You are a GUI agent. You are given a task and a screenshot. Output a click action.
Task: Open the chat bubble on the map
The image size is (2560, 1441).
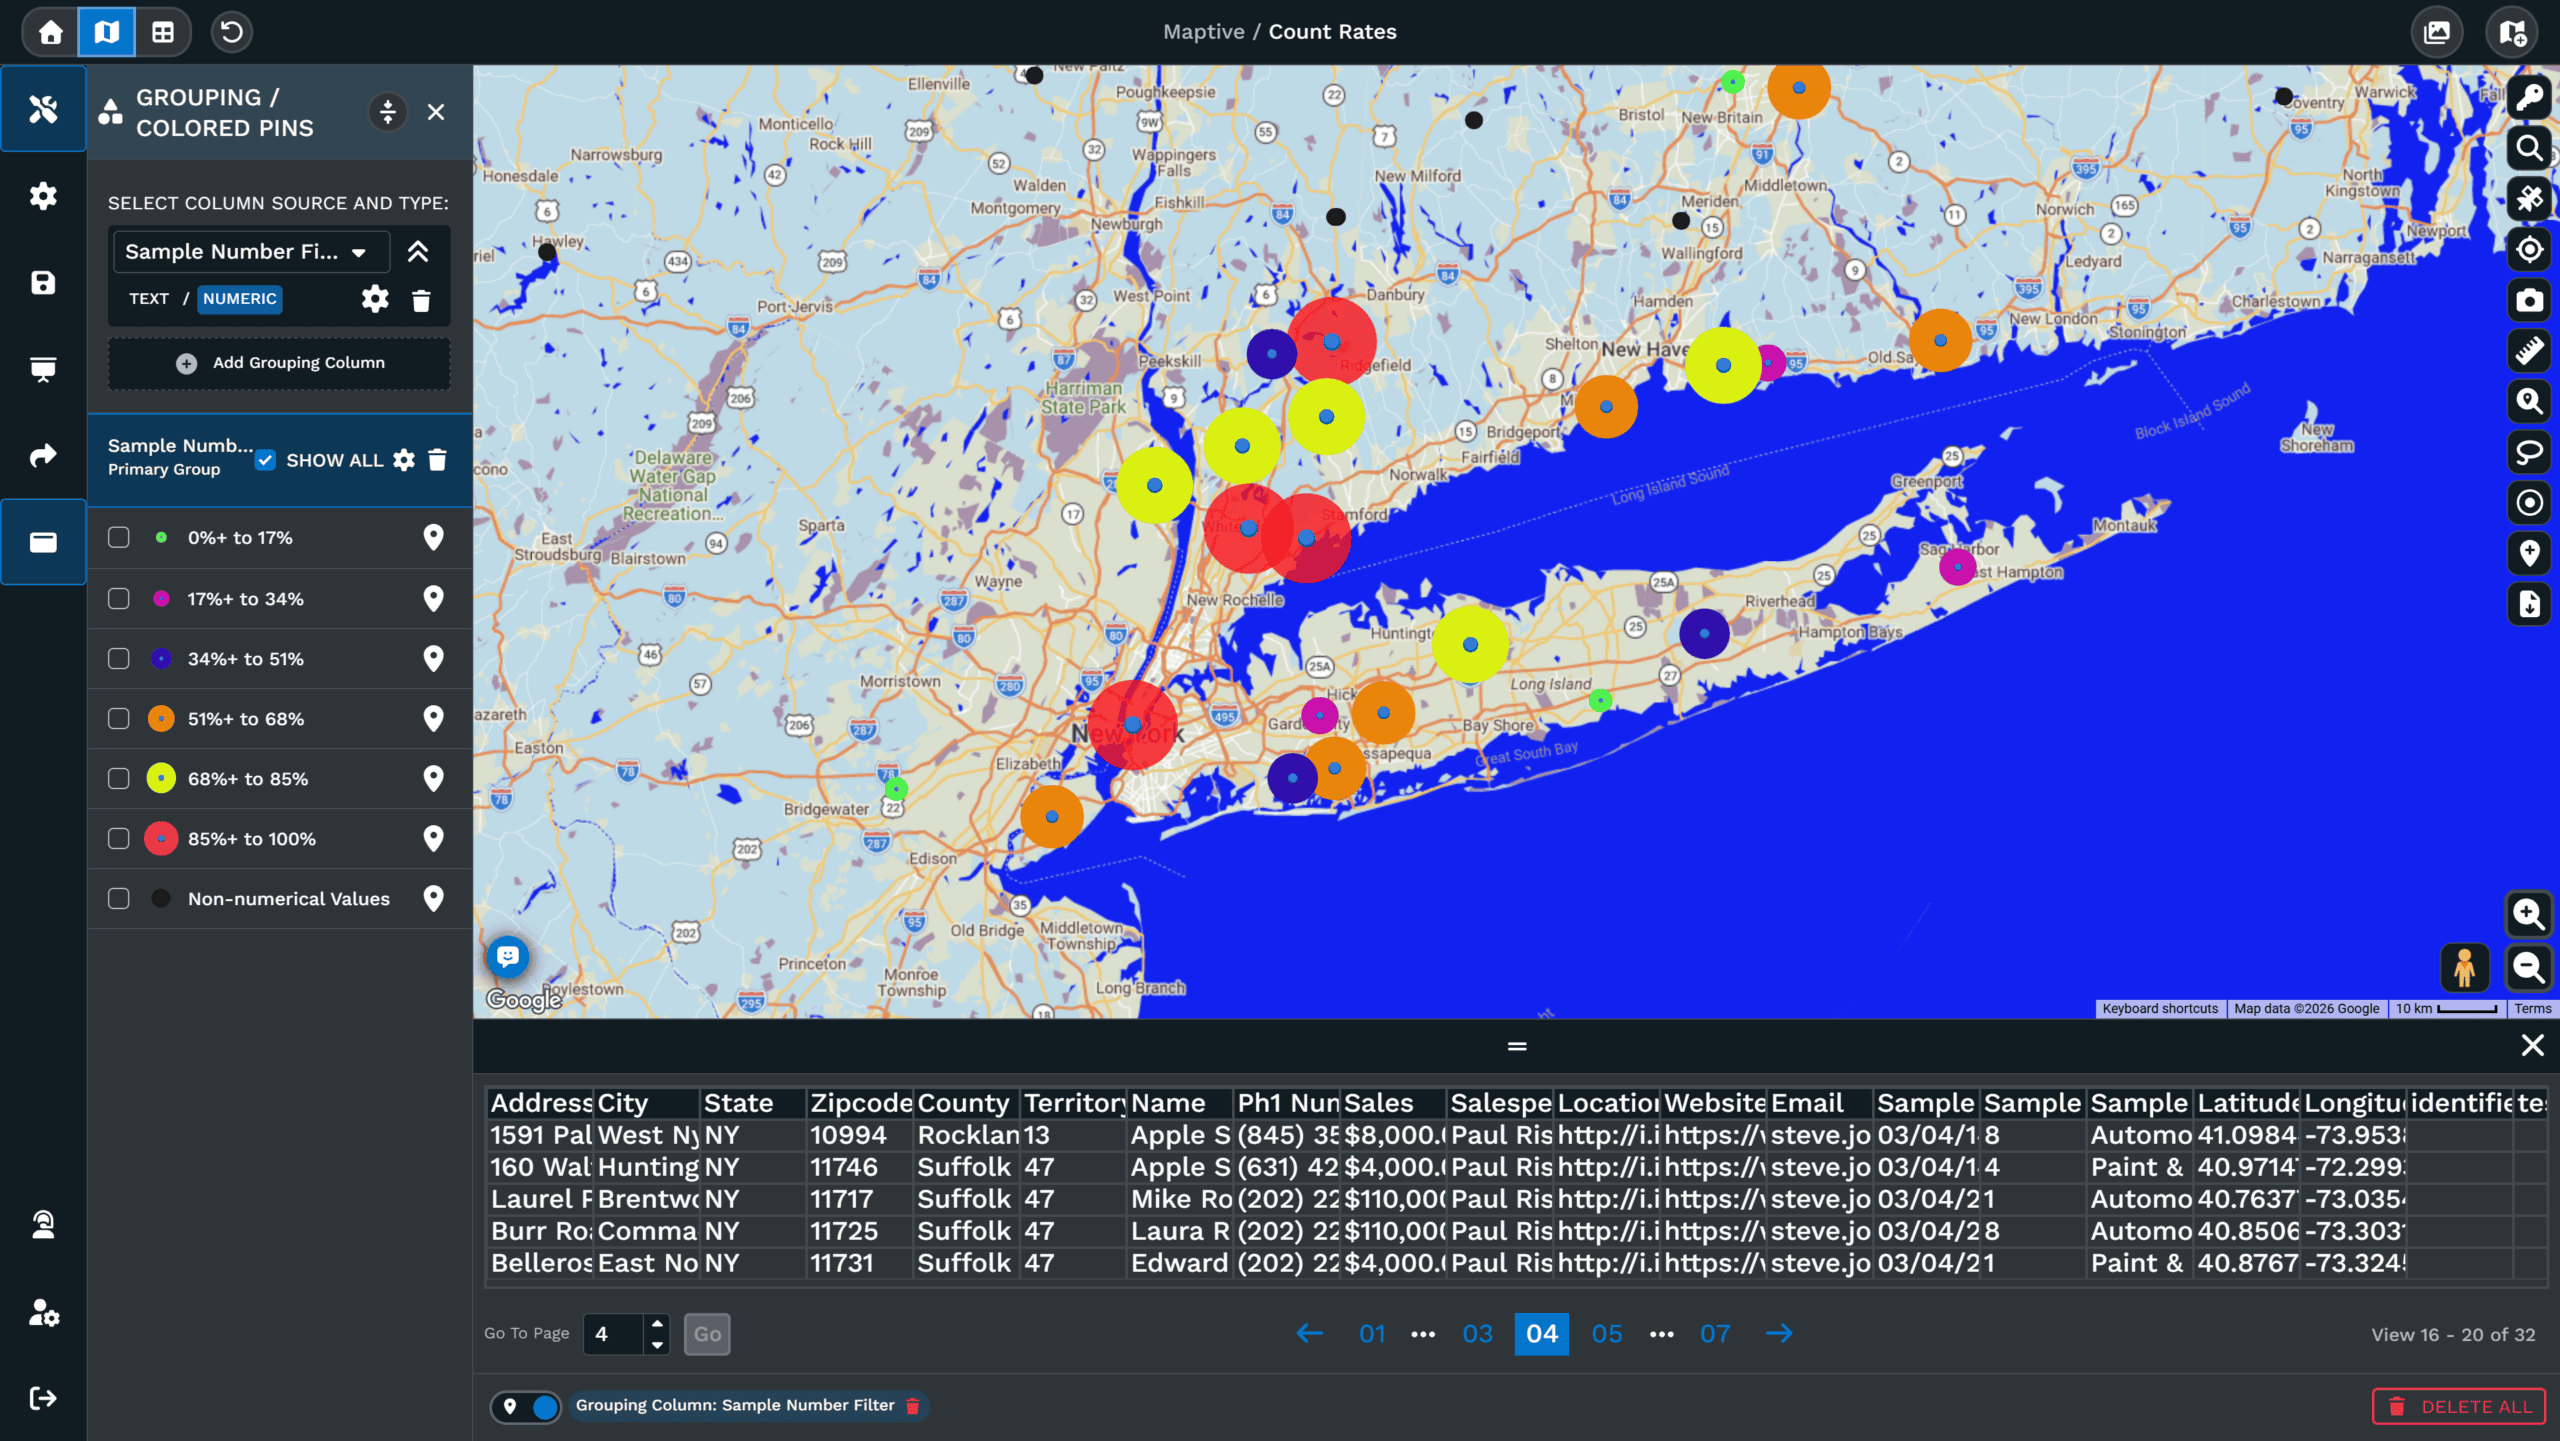(508, 957)
